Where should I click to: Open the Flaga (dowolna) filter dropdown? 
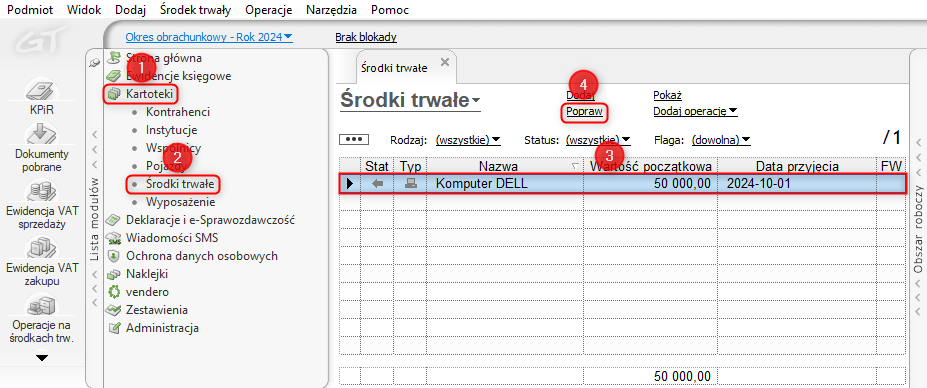point(721,140)
